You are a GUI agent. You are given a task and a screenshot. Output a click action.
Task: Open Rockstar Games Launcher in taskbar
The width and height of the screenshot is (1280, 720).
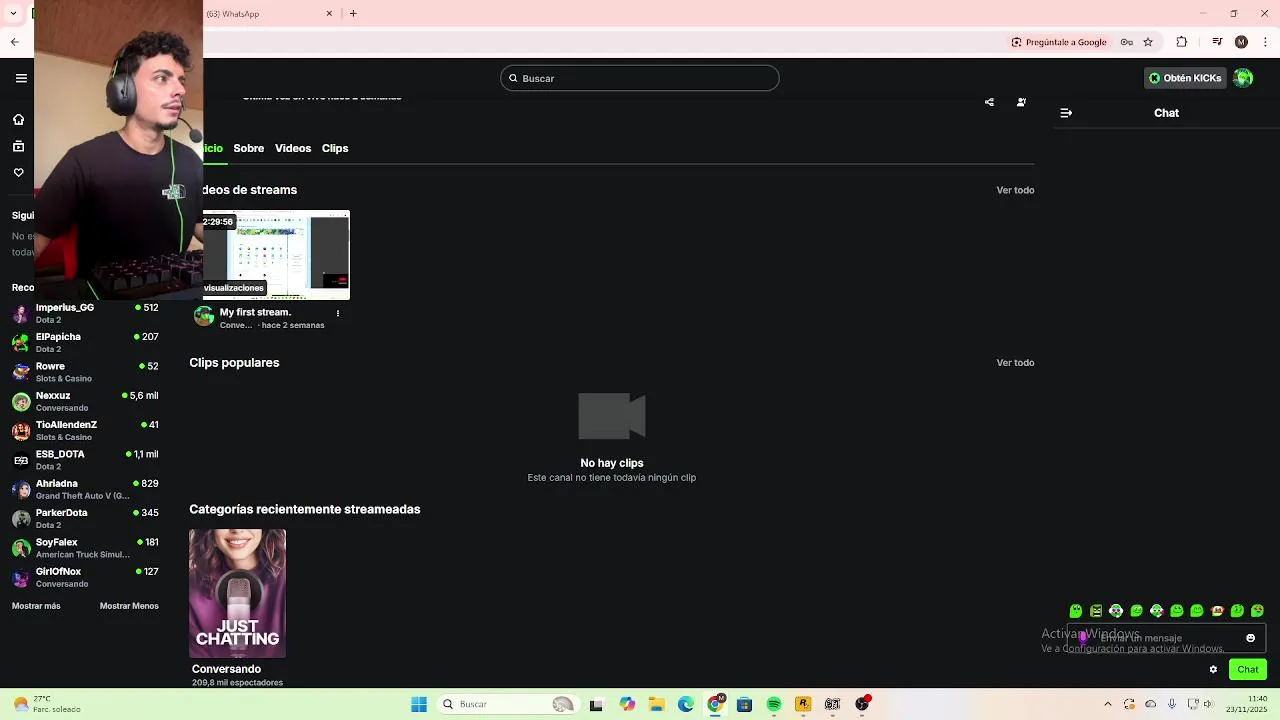(803, 705)
